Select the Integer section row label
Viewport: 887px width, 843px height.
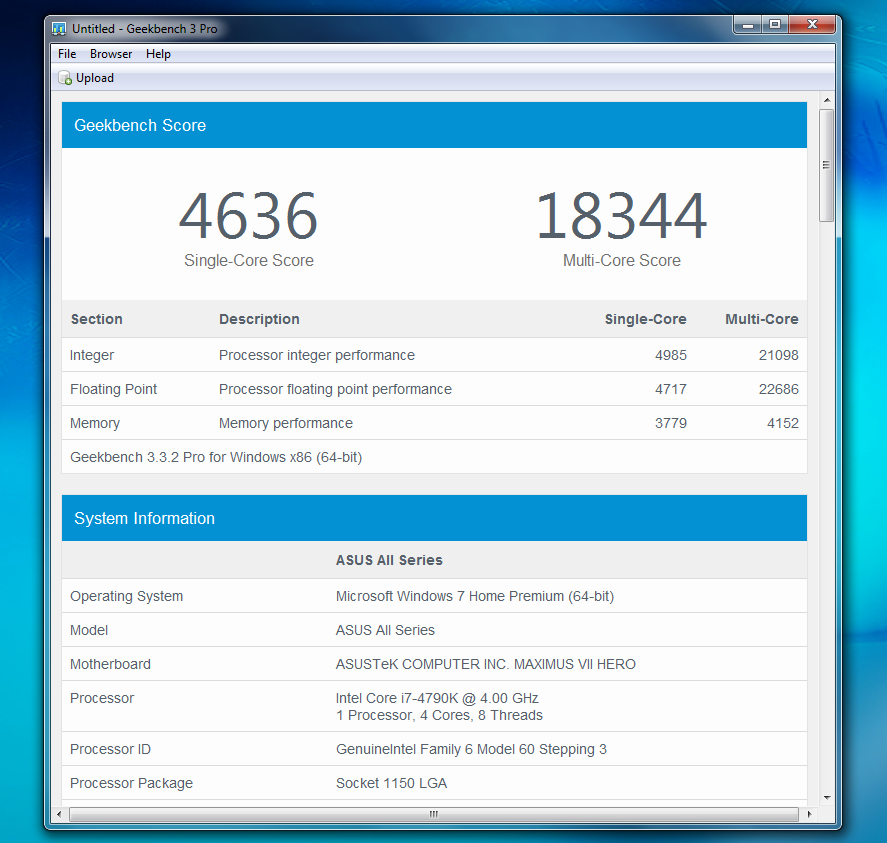[92, 355]
